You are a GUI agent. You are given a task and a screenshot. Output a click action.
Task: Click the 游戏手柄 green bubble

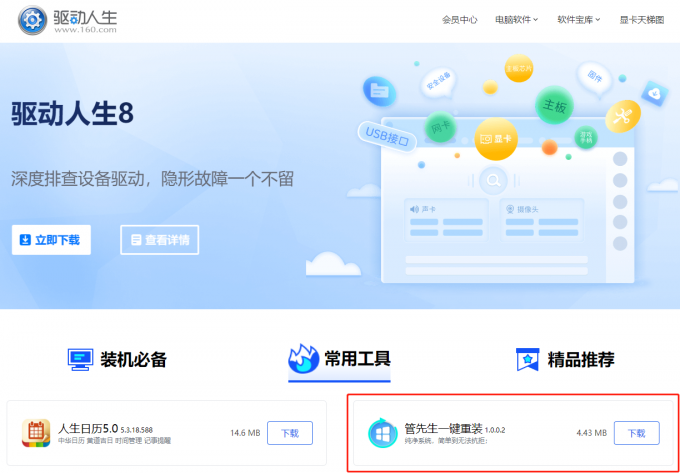tap(586, 138)
